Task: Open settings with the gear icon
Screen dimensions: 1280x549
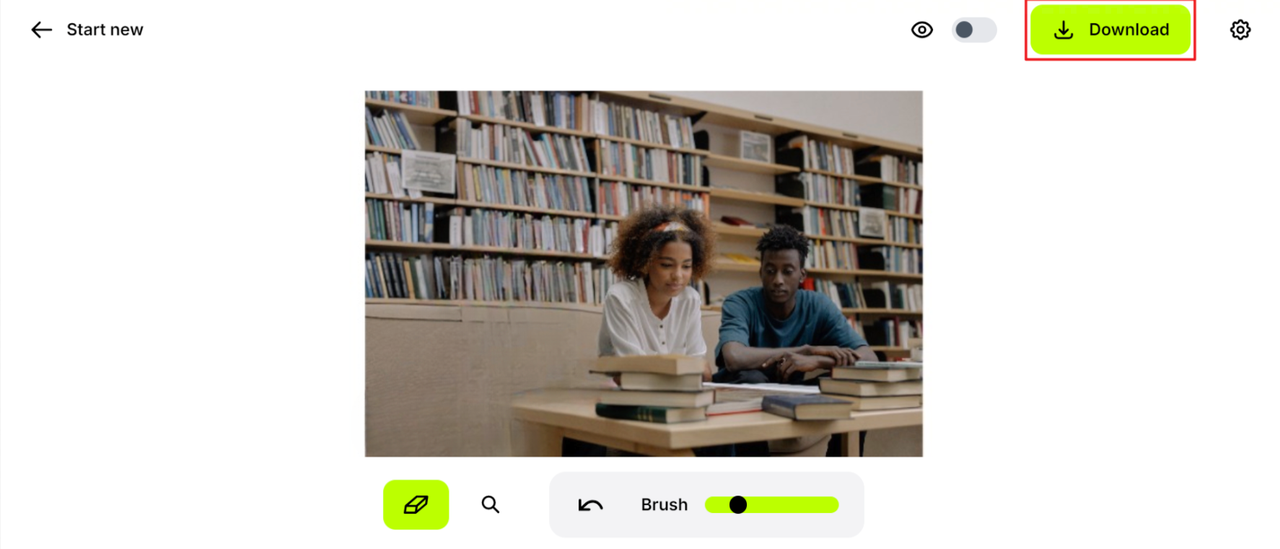Action: click(x=1240, y=30)
